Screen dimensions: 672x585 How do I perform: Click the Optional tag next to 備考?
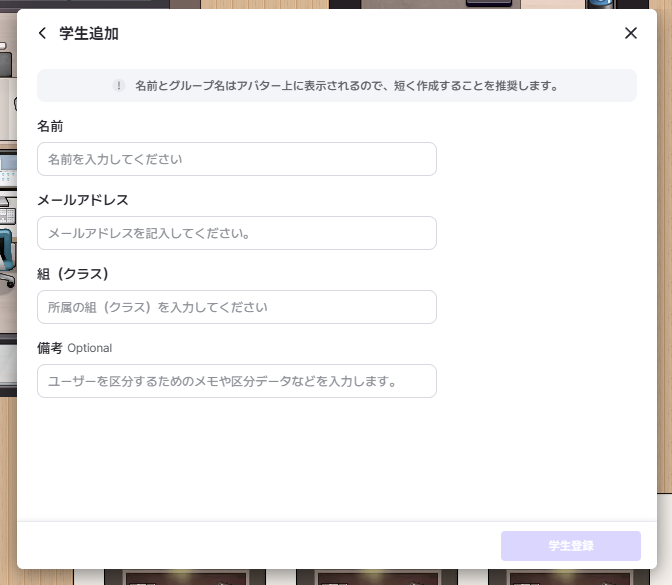click(90, 348)
